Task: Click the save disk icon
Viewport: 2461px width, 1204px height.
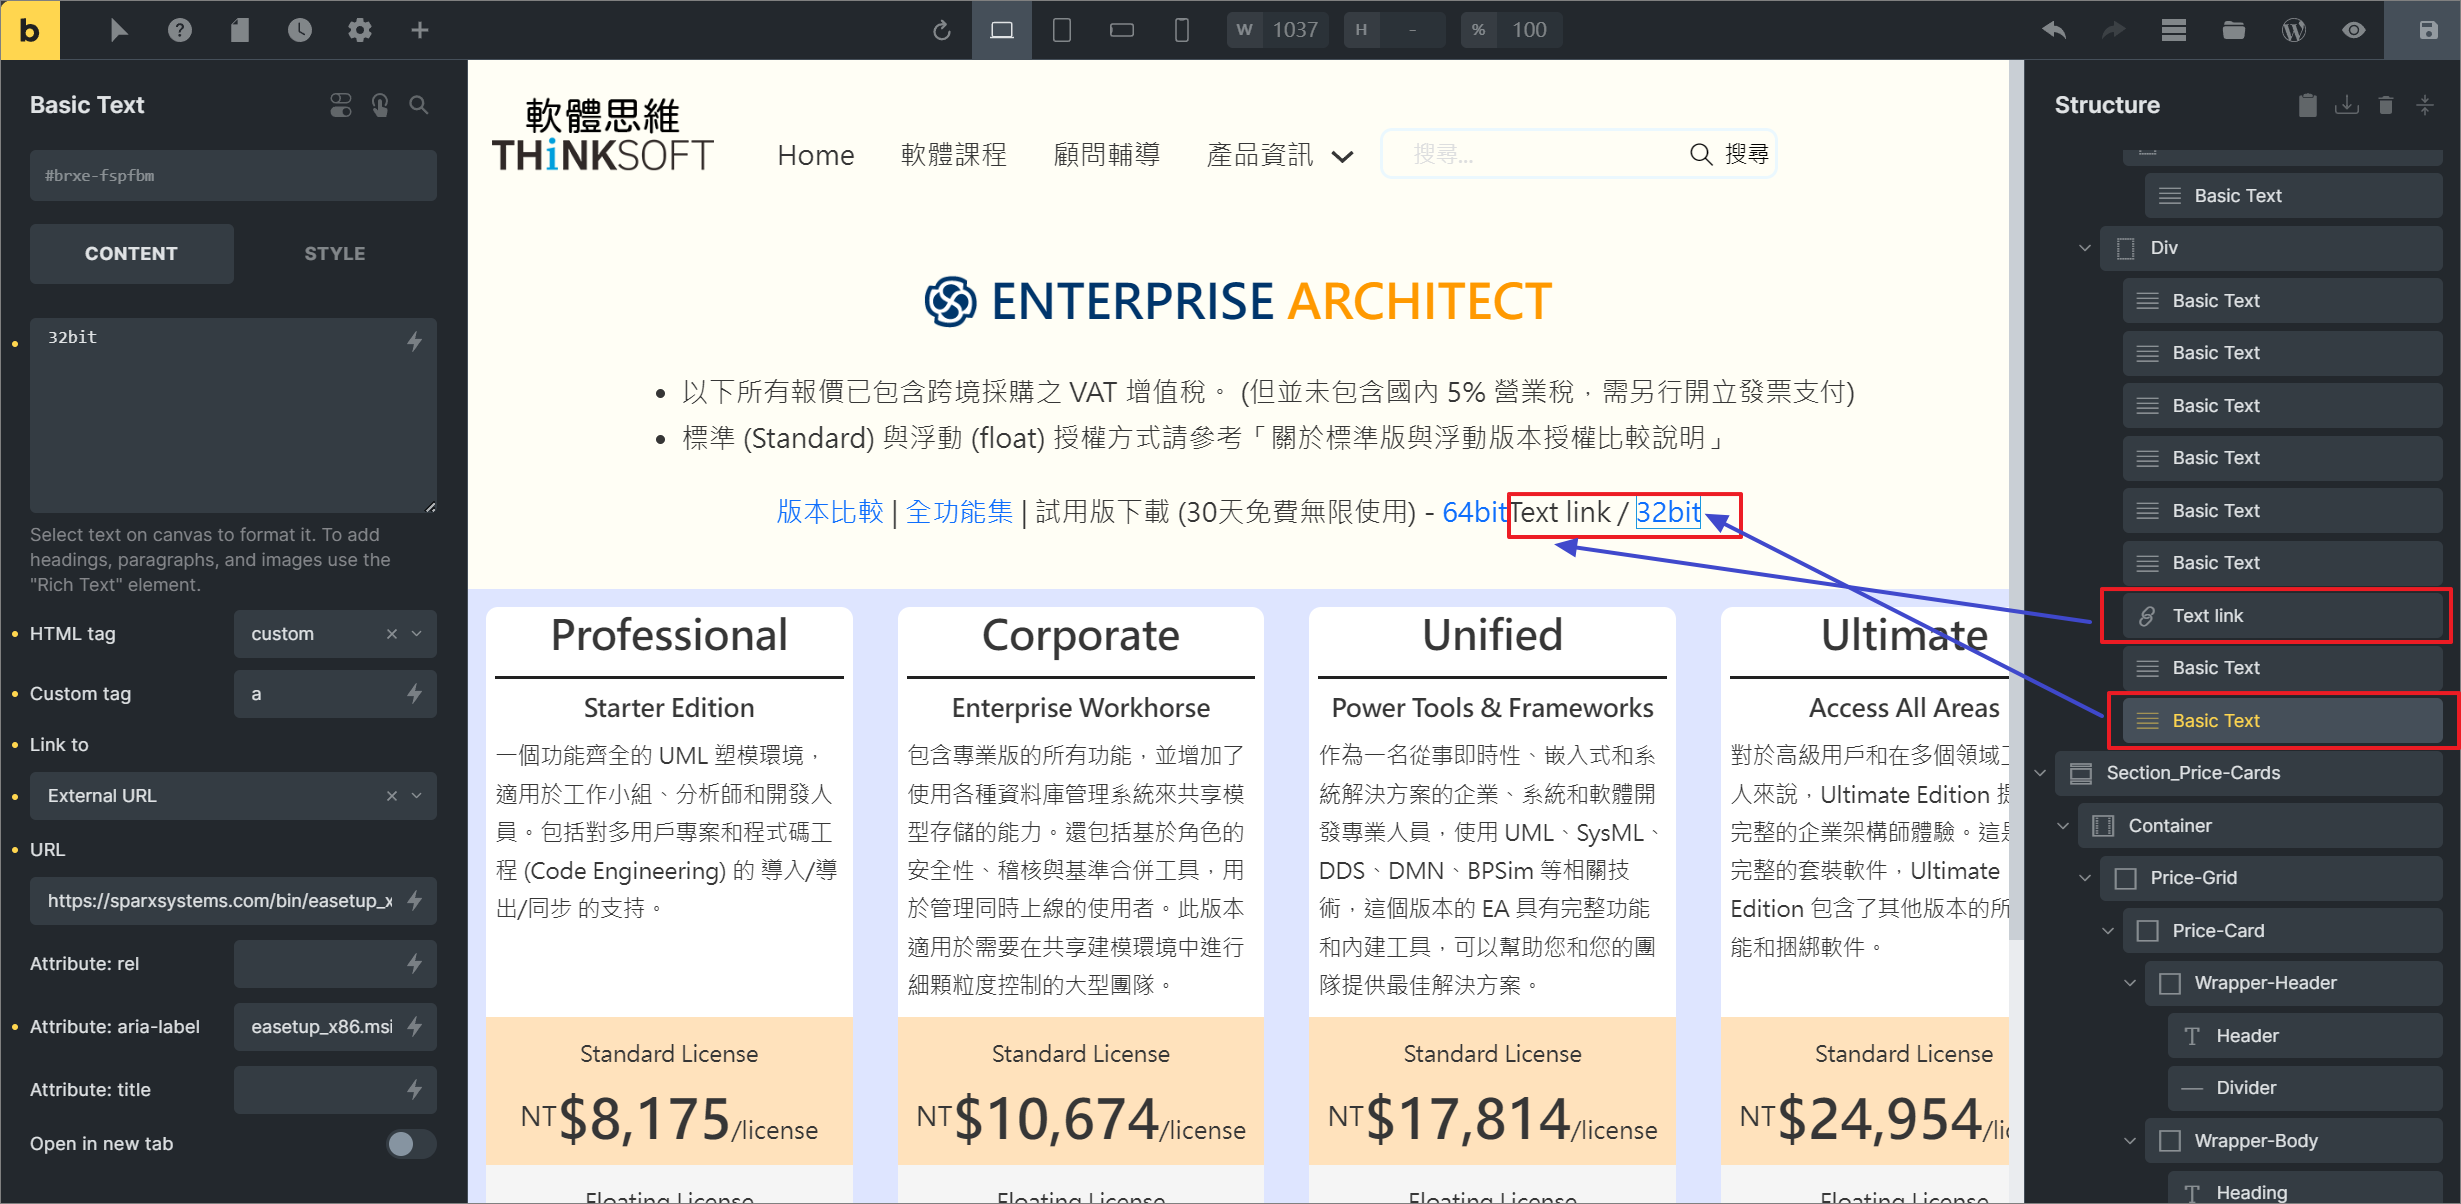Action: [x=2428, y=30]
